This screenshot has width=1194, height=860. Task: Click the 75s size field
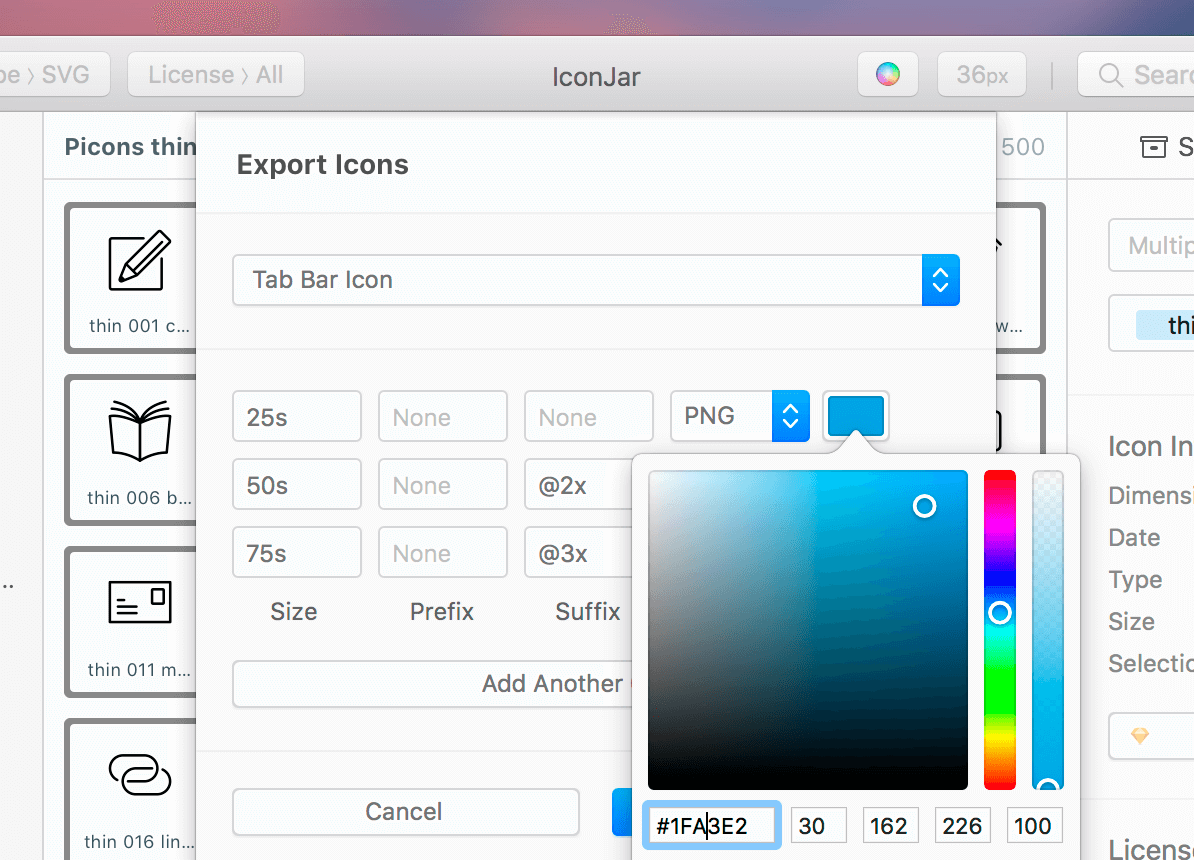(x=297, y=552)
